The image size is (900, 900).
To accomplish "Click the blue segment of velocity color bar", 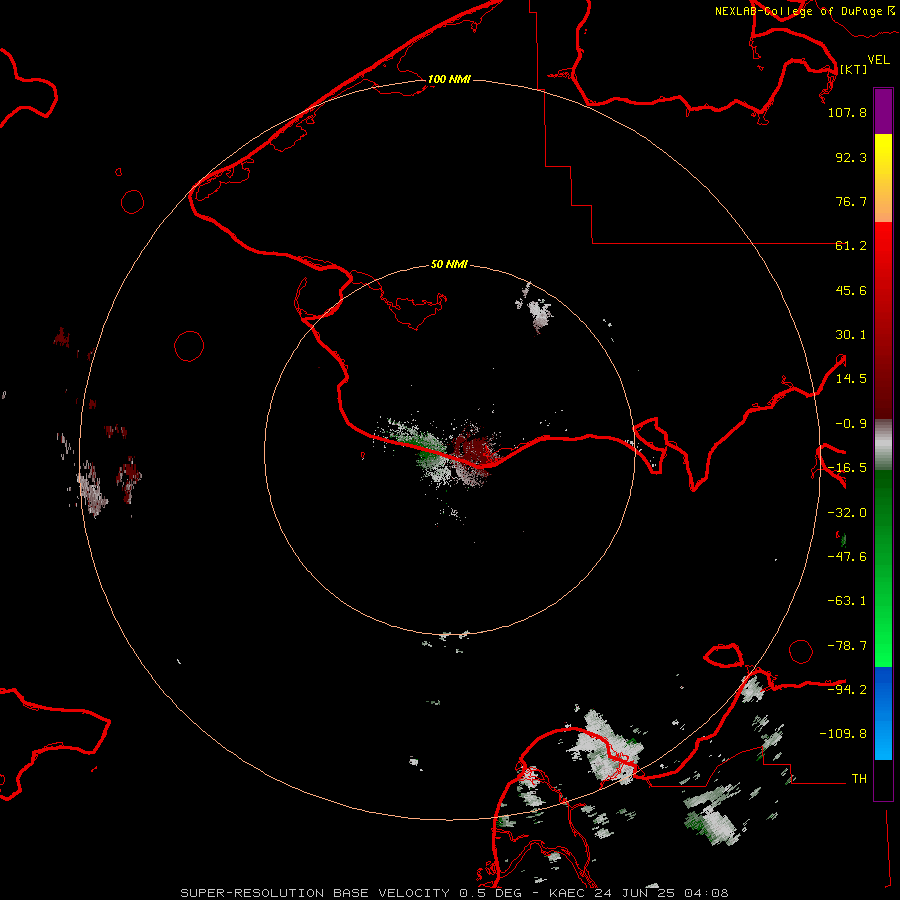I will coord(883,713).
